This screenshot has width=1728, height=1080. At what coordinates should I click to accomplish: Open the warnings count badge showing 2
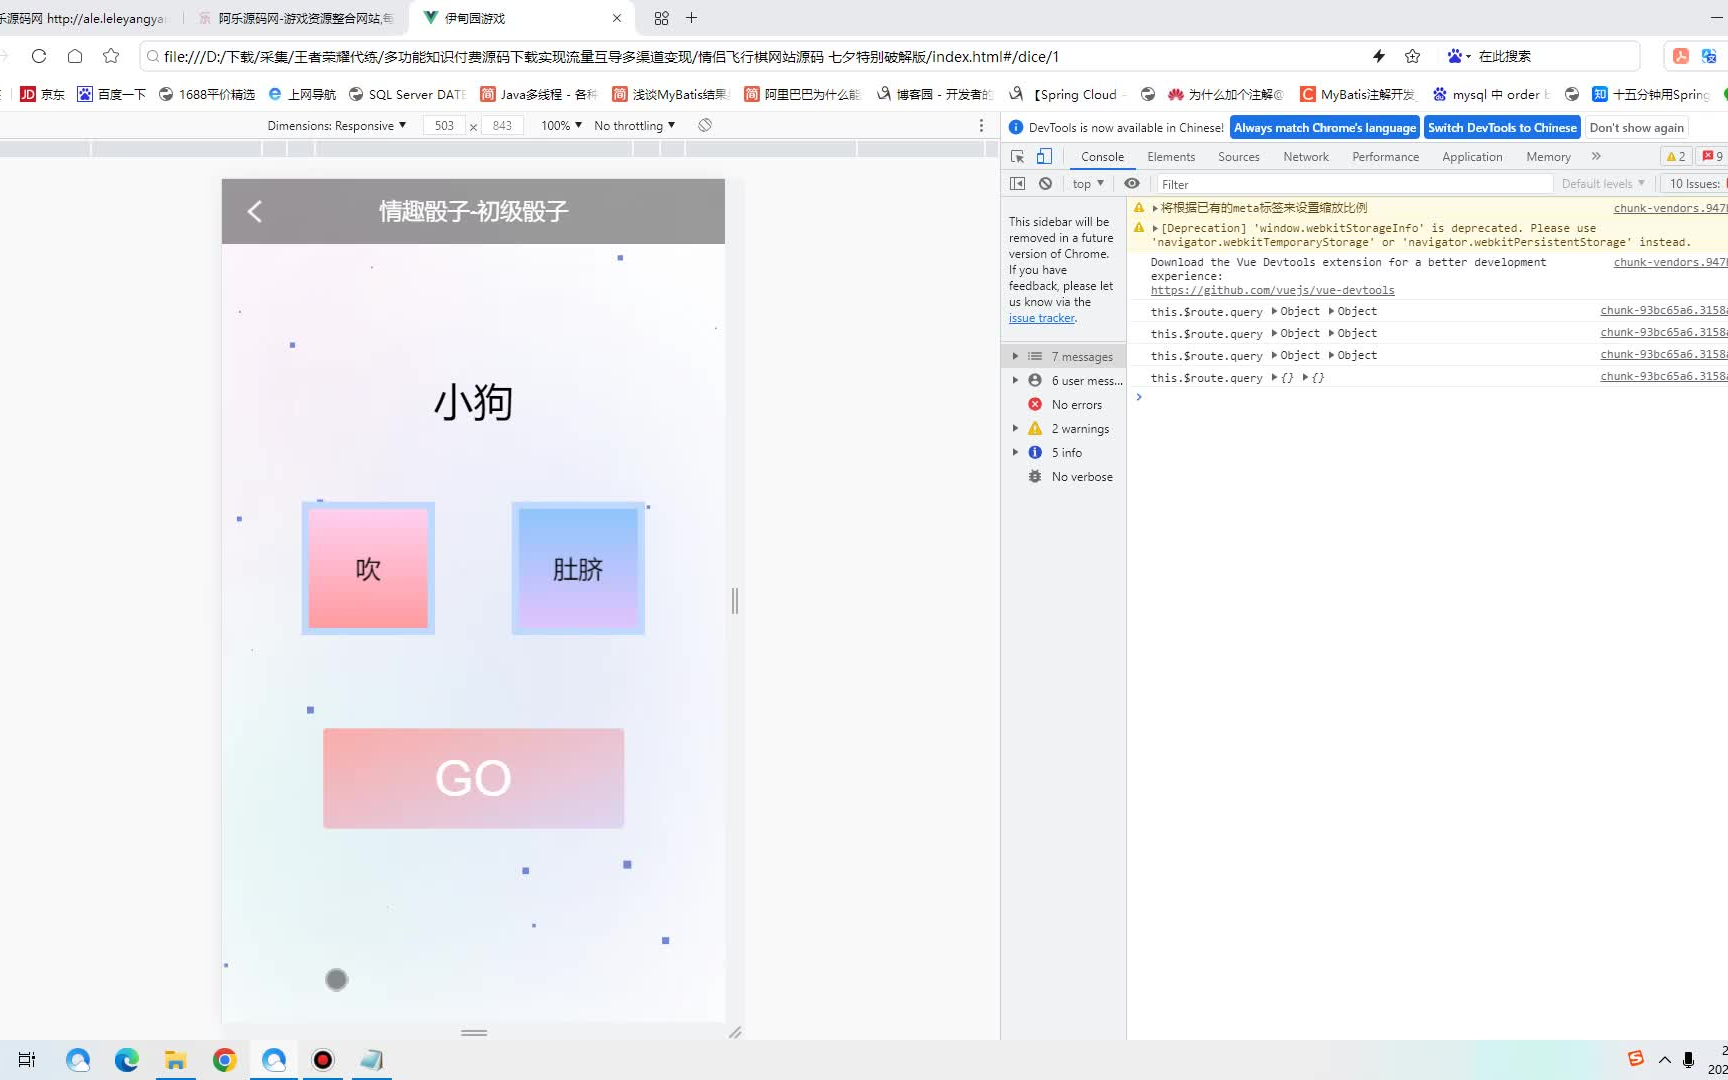(x=1676, y=156)
